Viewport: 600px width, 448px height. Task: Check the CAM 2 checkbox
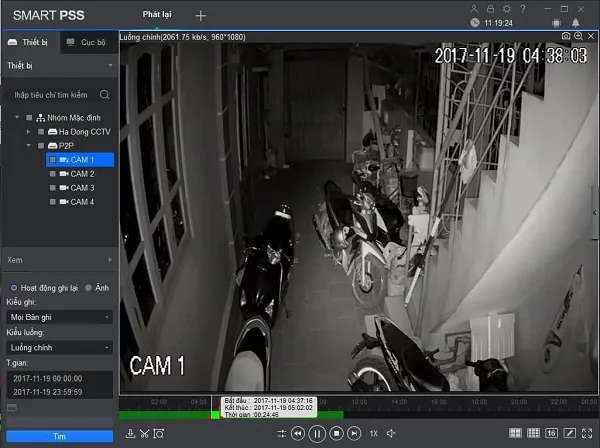pos(53,174)
